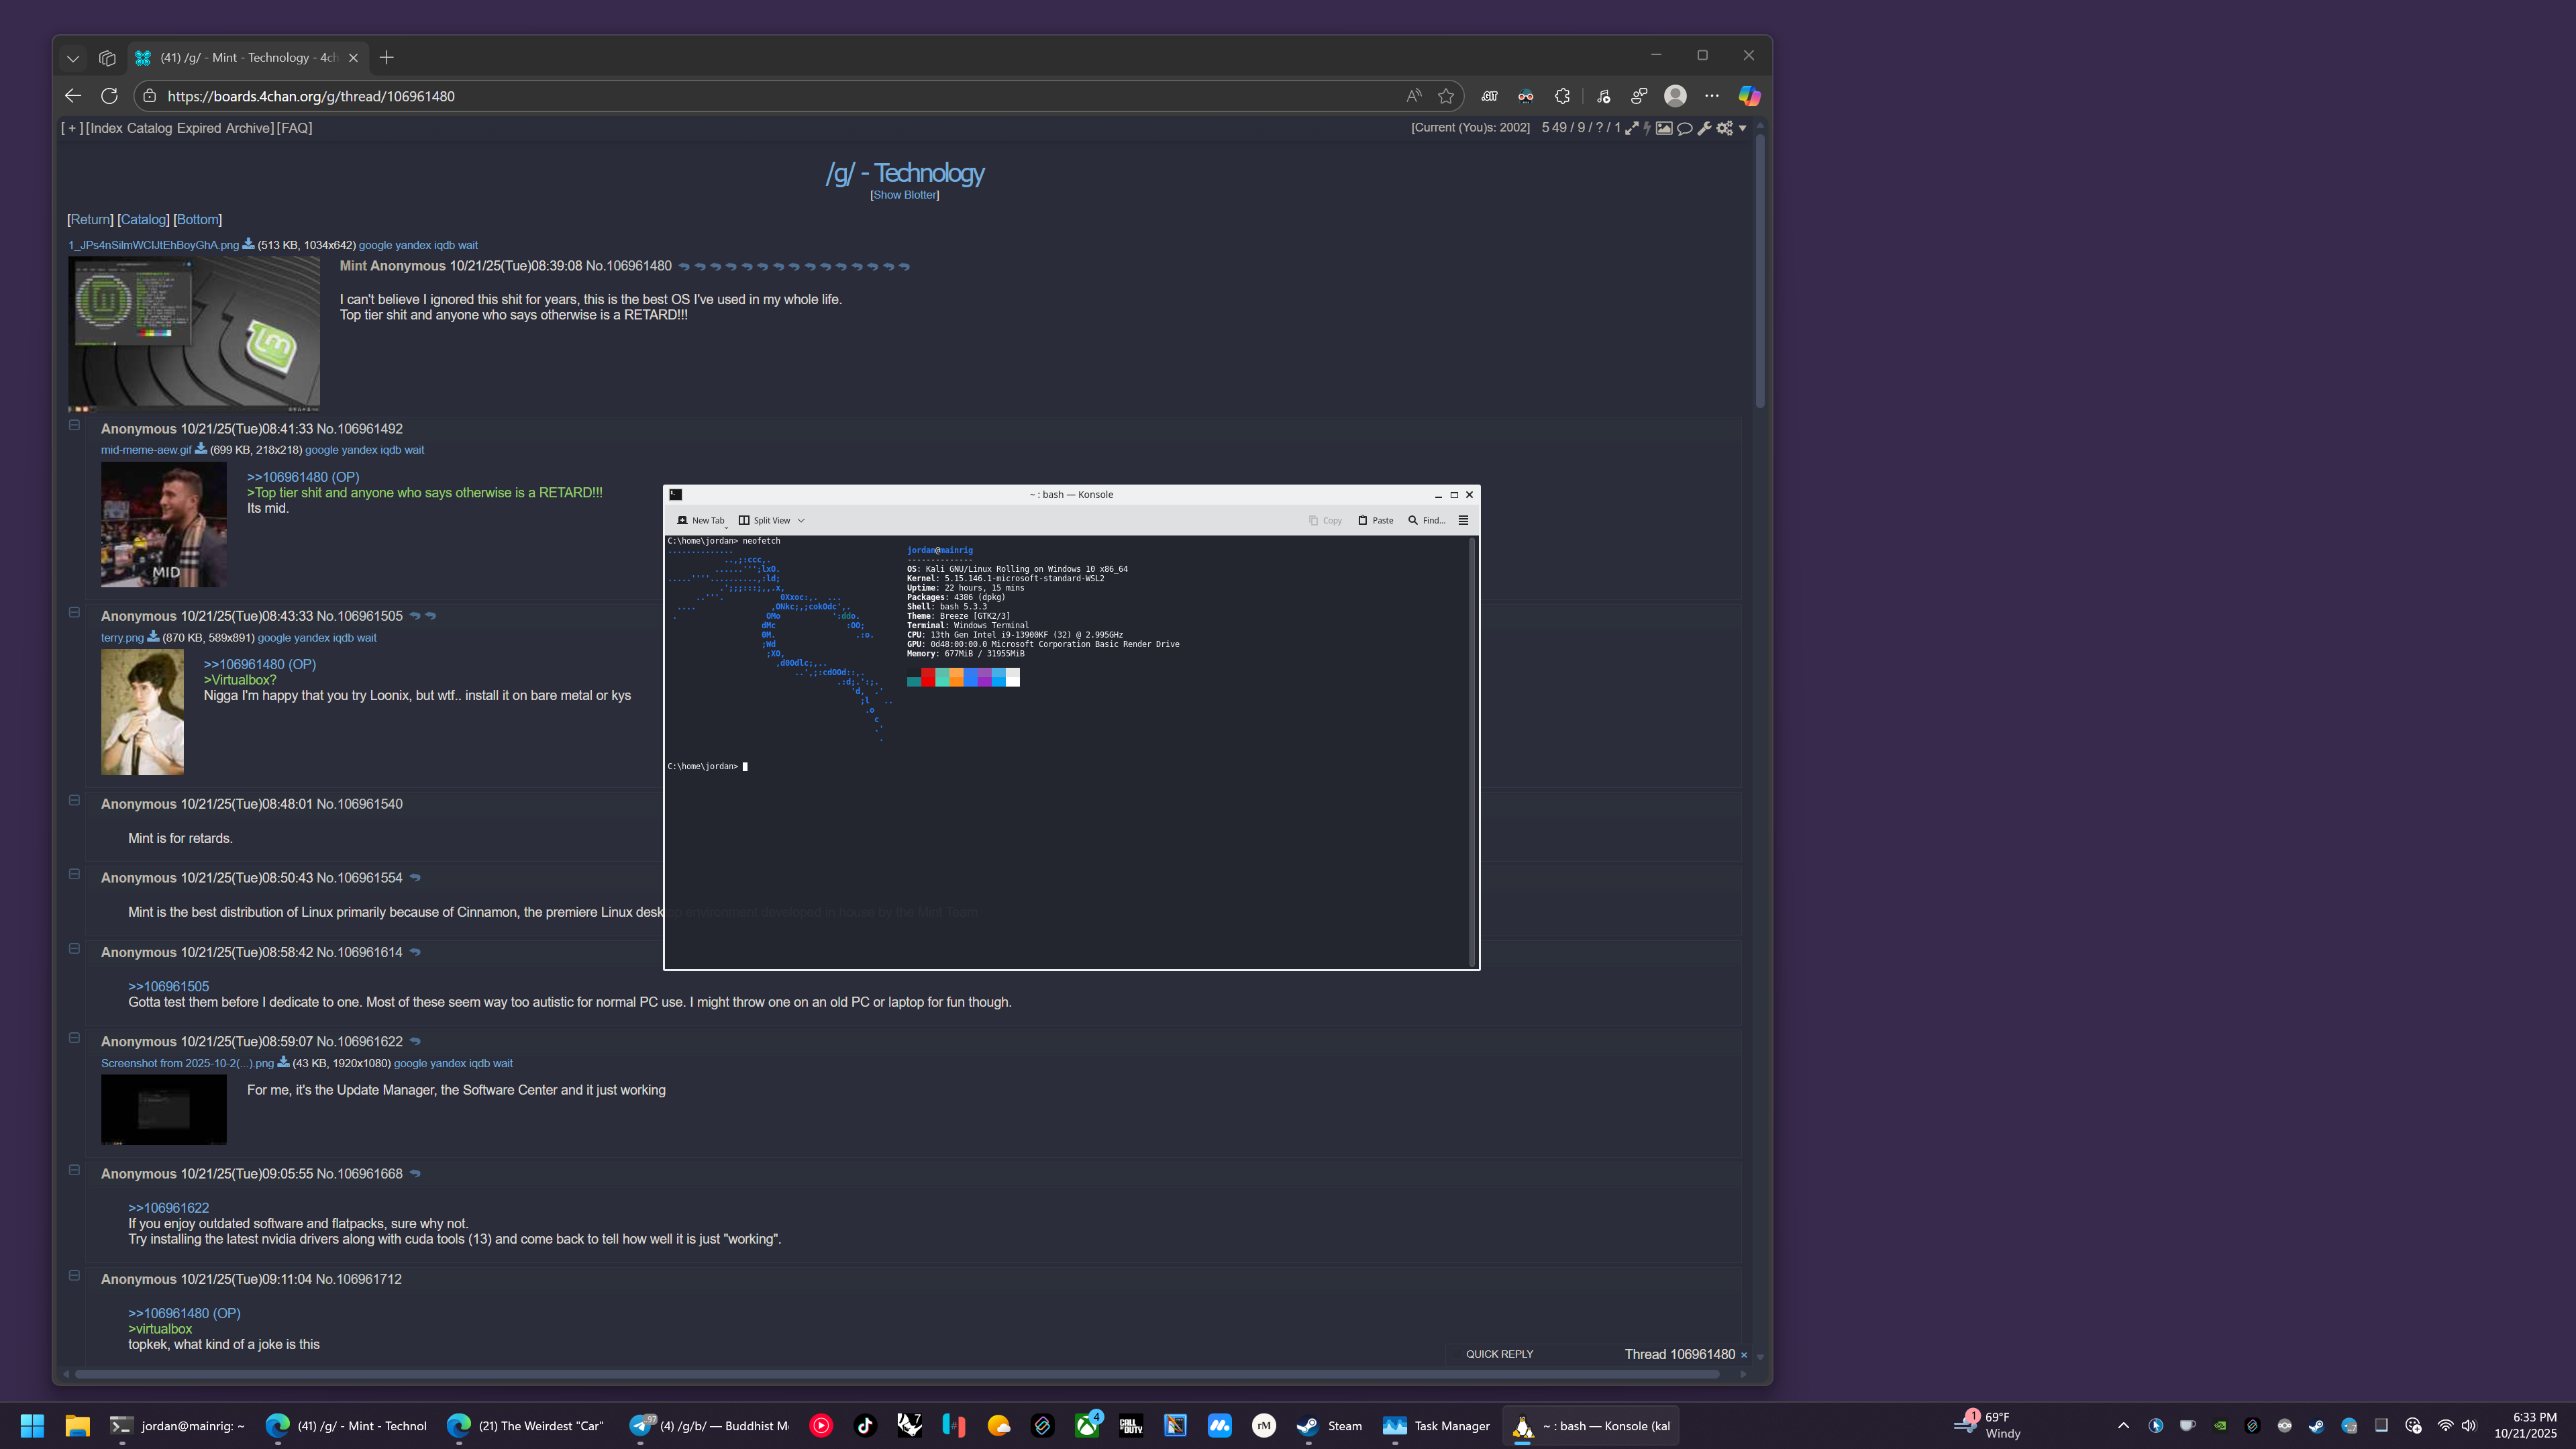This screenshot has width=2576, height=1449.
Task: Hide post No.106961492 with minus box
Action: coord(74,425)
